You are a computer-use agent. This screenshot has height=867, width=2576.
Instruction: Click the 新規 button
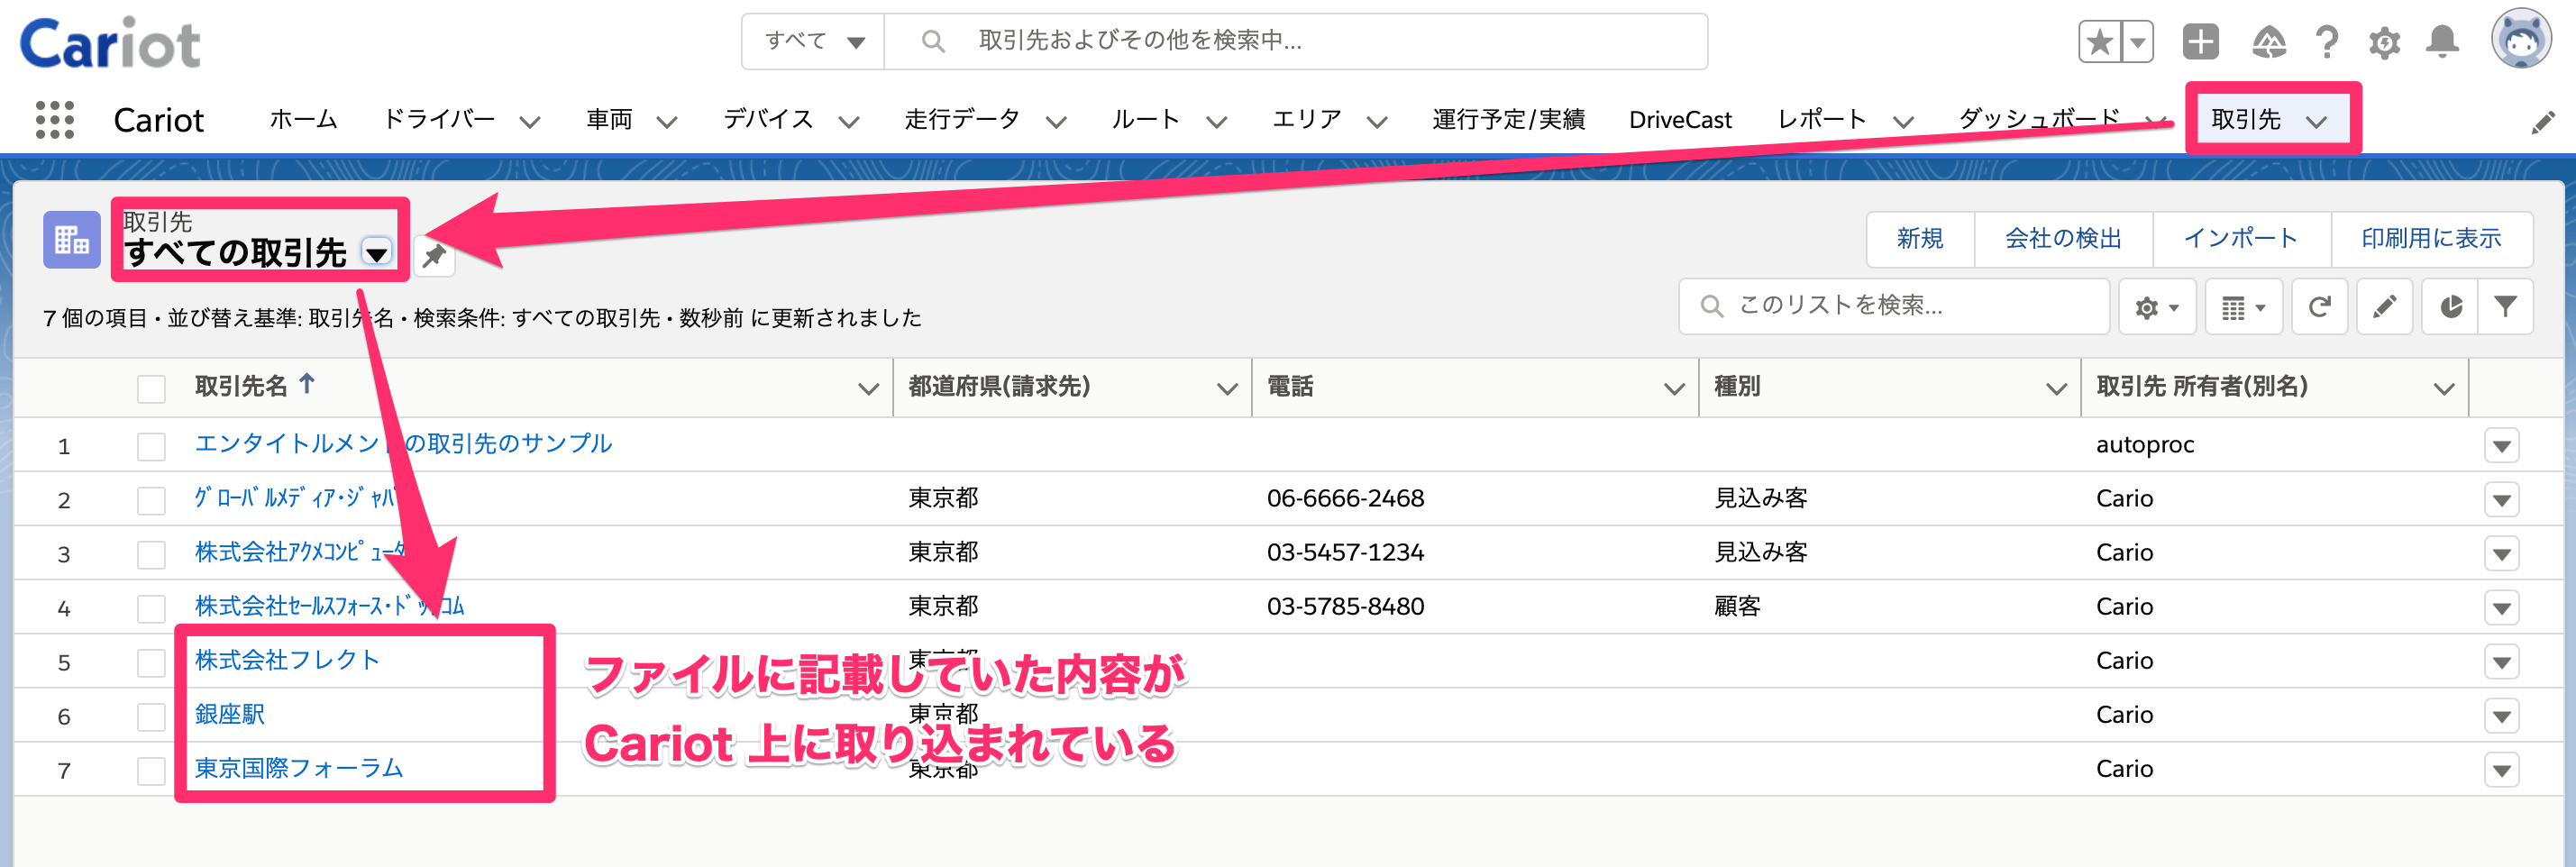(1920, 239)
